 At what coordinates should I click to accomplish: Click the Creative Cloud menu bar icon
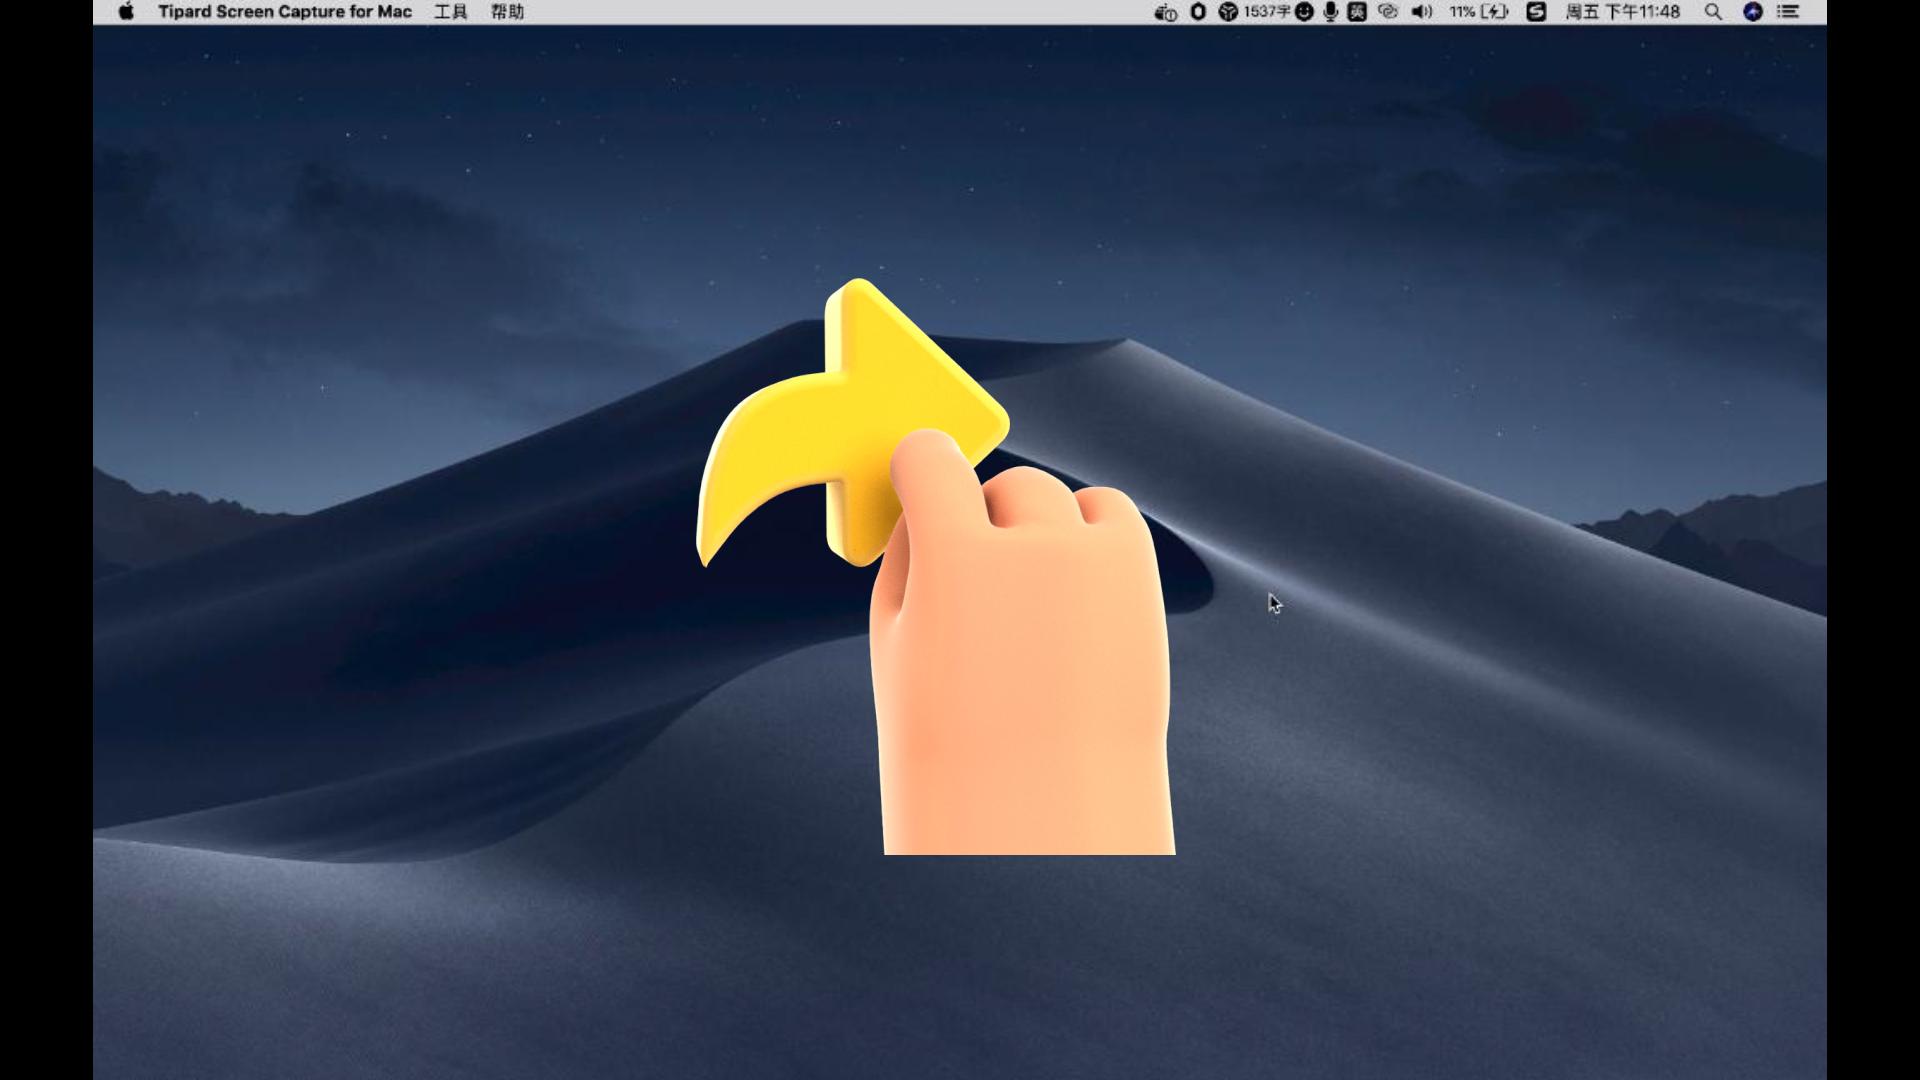click(x=1388, y=12)
